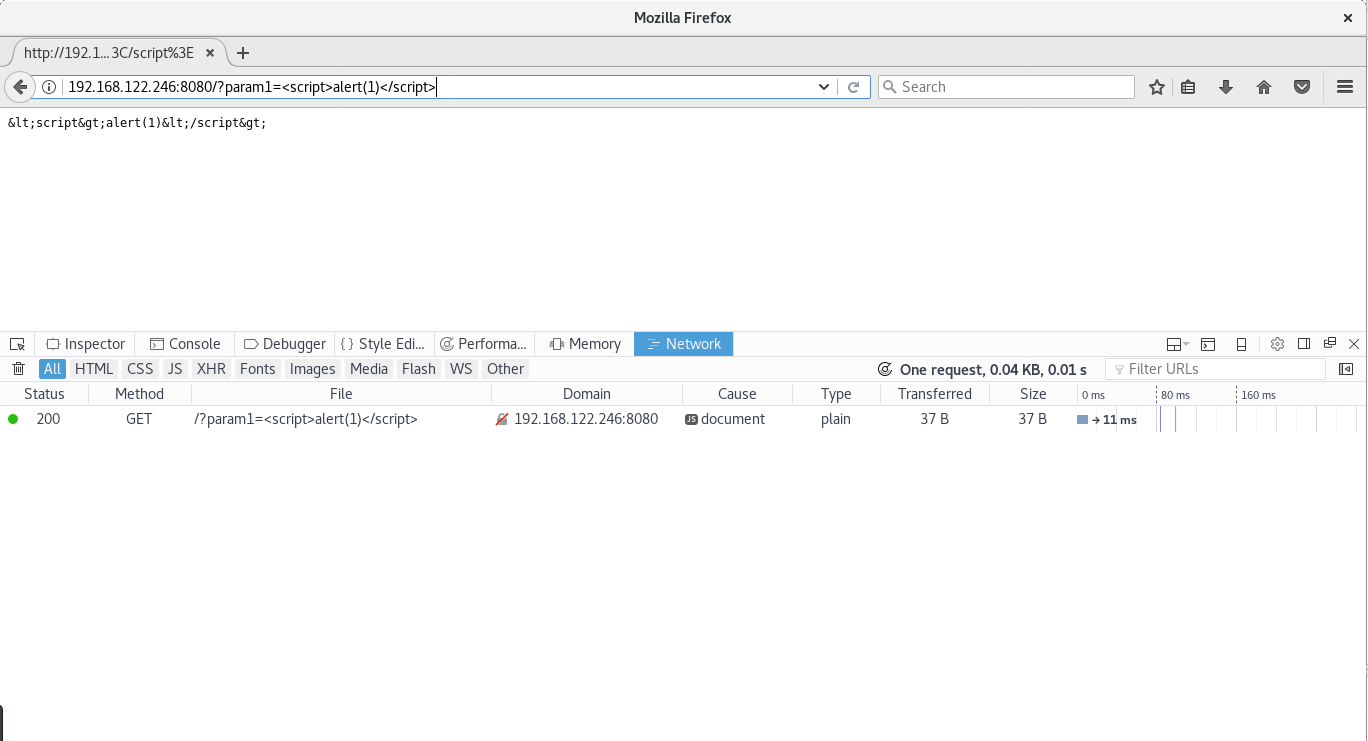Switch to the Console tab
1368x741 pixels.
point(185,344)
